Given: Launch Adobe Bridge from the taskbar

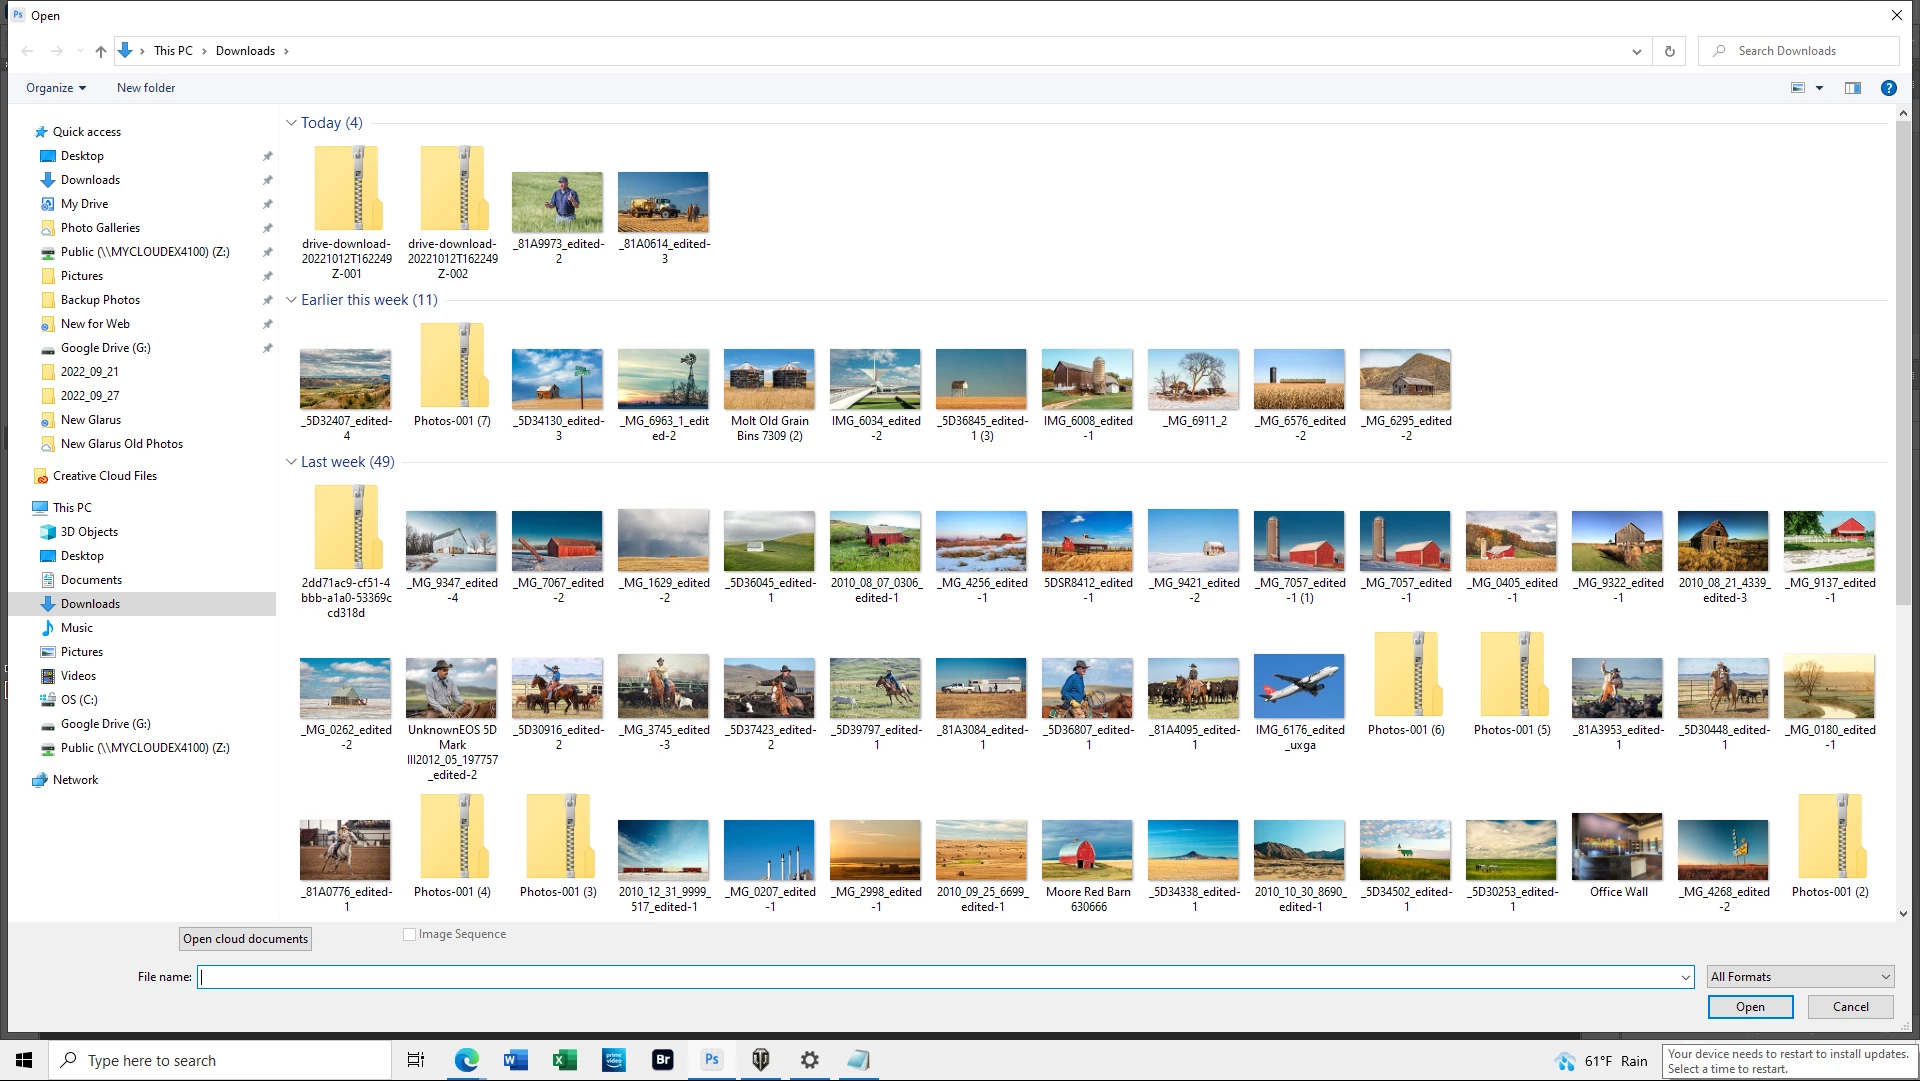Looking at the screenshot, I should click(x=662, y=1060).
